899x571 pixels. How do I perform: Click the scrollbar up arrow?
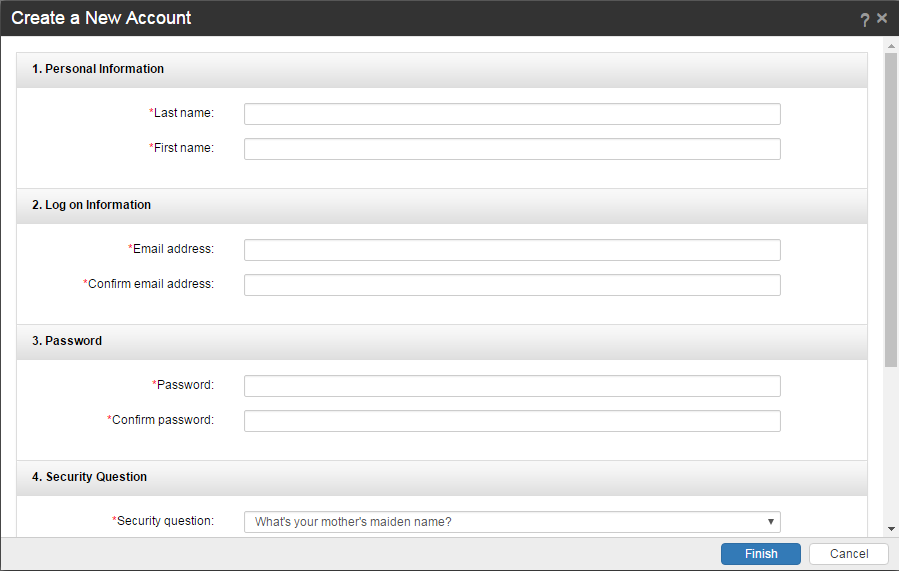[x=890, y=45]
